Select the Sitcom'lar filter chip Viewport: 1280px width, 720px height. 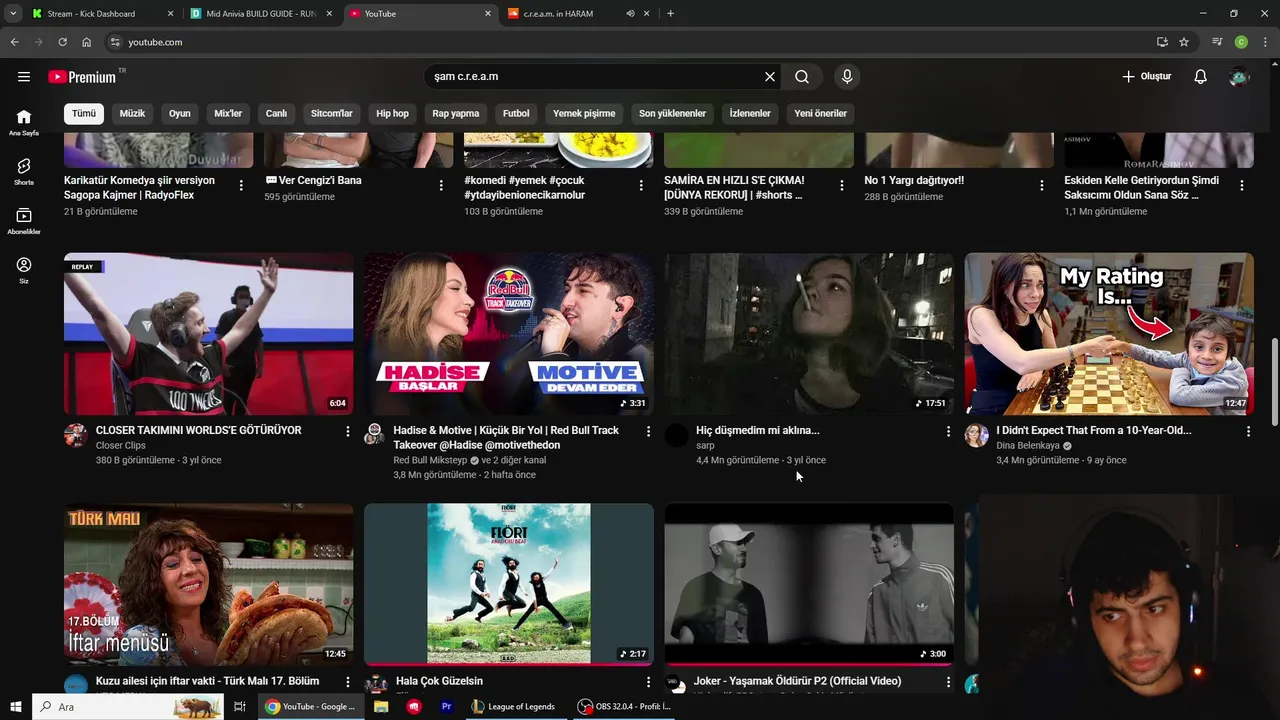tap(332, 113)
